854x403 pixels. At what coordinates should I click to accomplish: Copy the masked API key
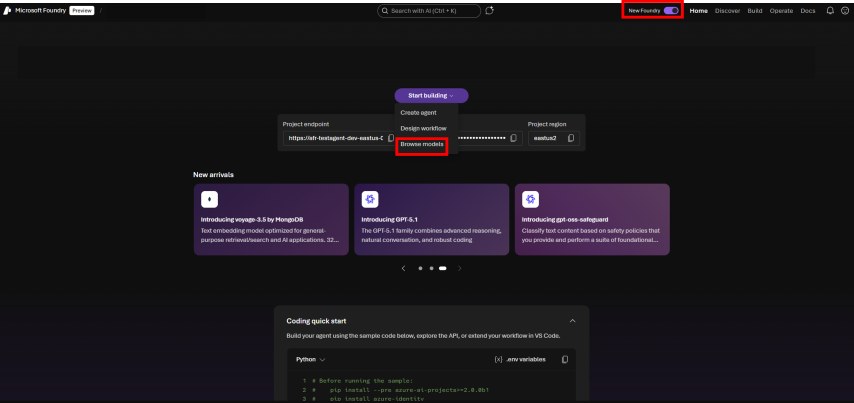tap(513, 138)
